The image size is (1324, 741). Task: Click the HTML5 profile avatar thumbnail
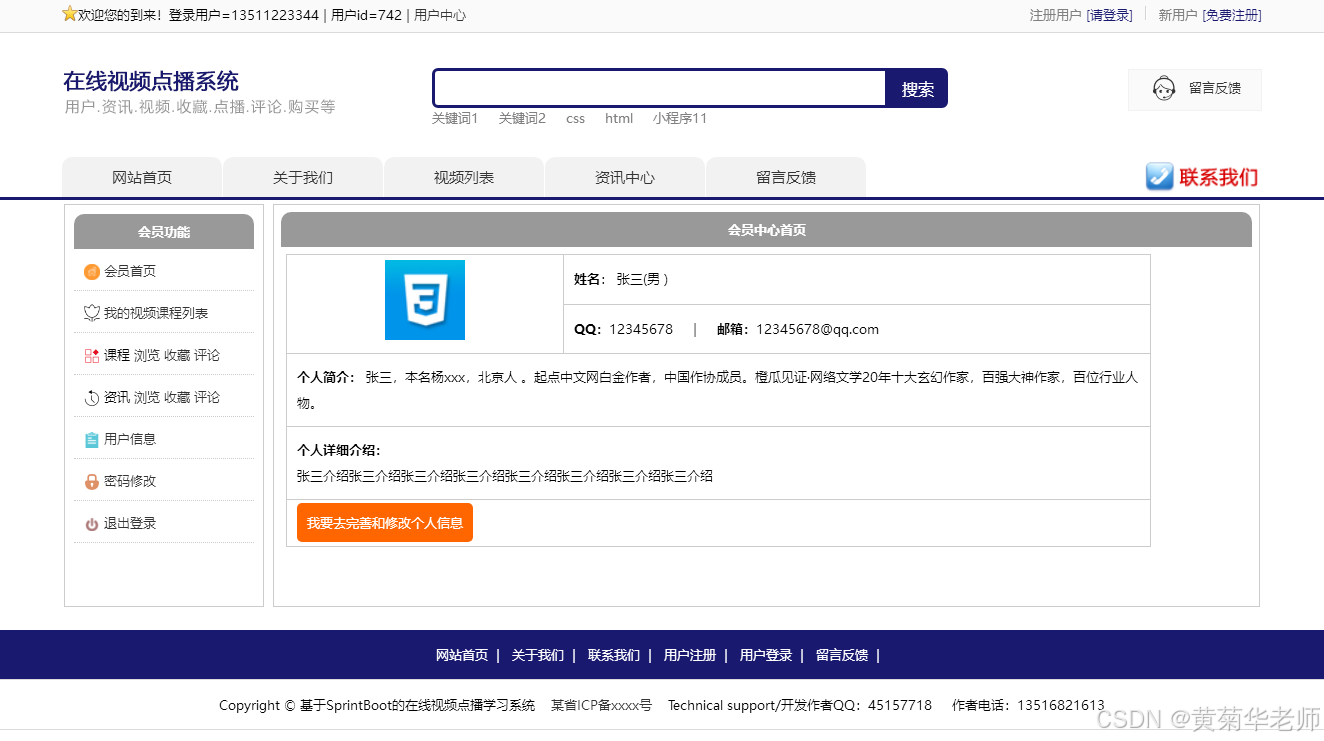(x=424, y=300)
